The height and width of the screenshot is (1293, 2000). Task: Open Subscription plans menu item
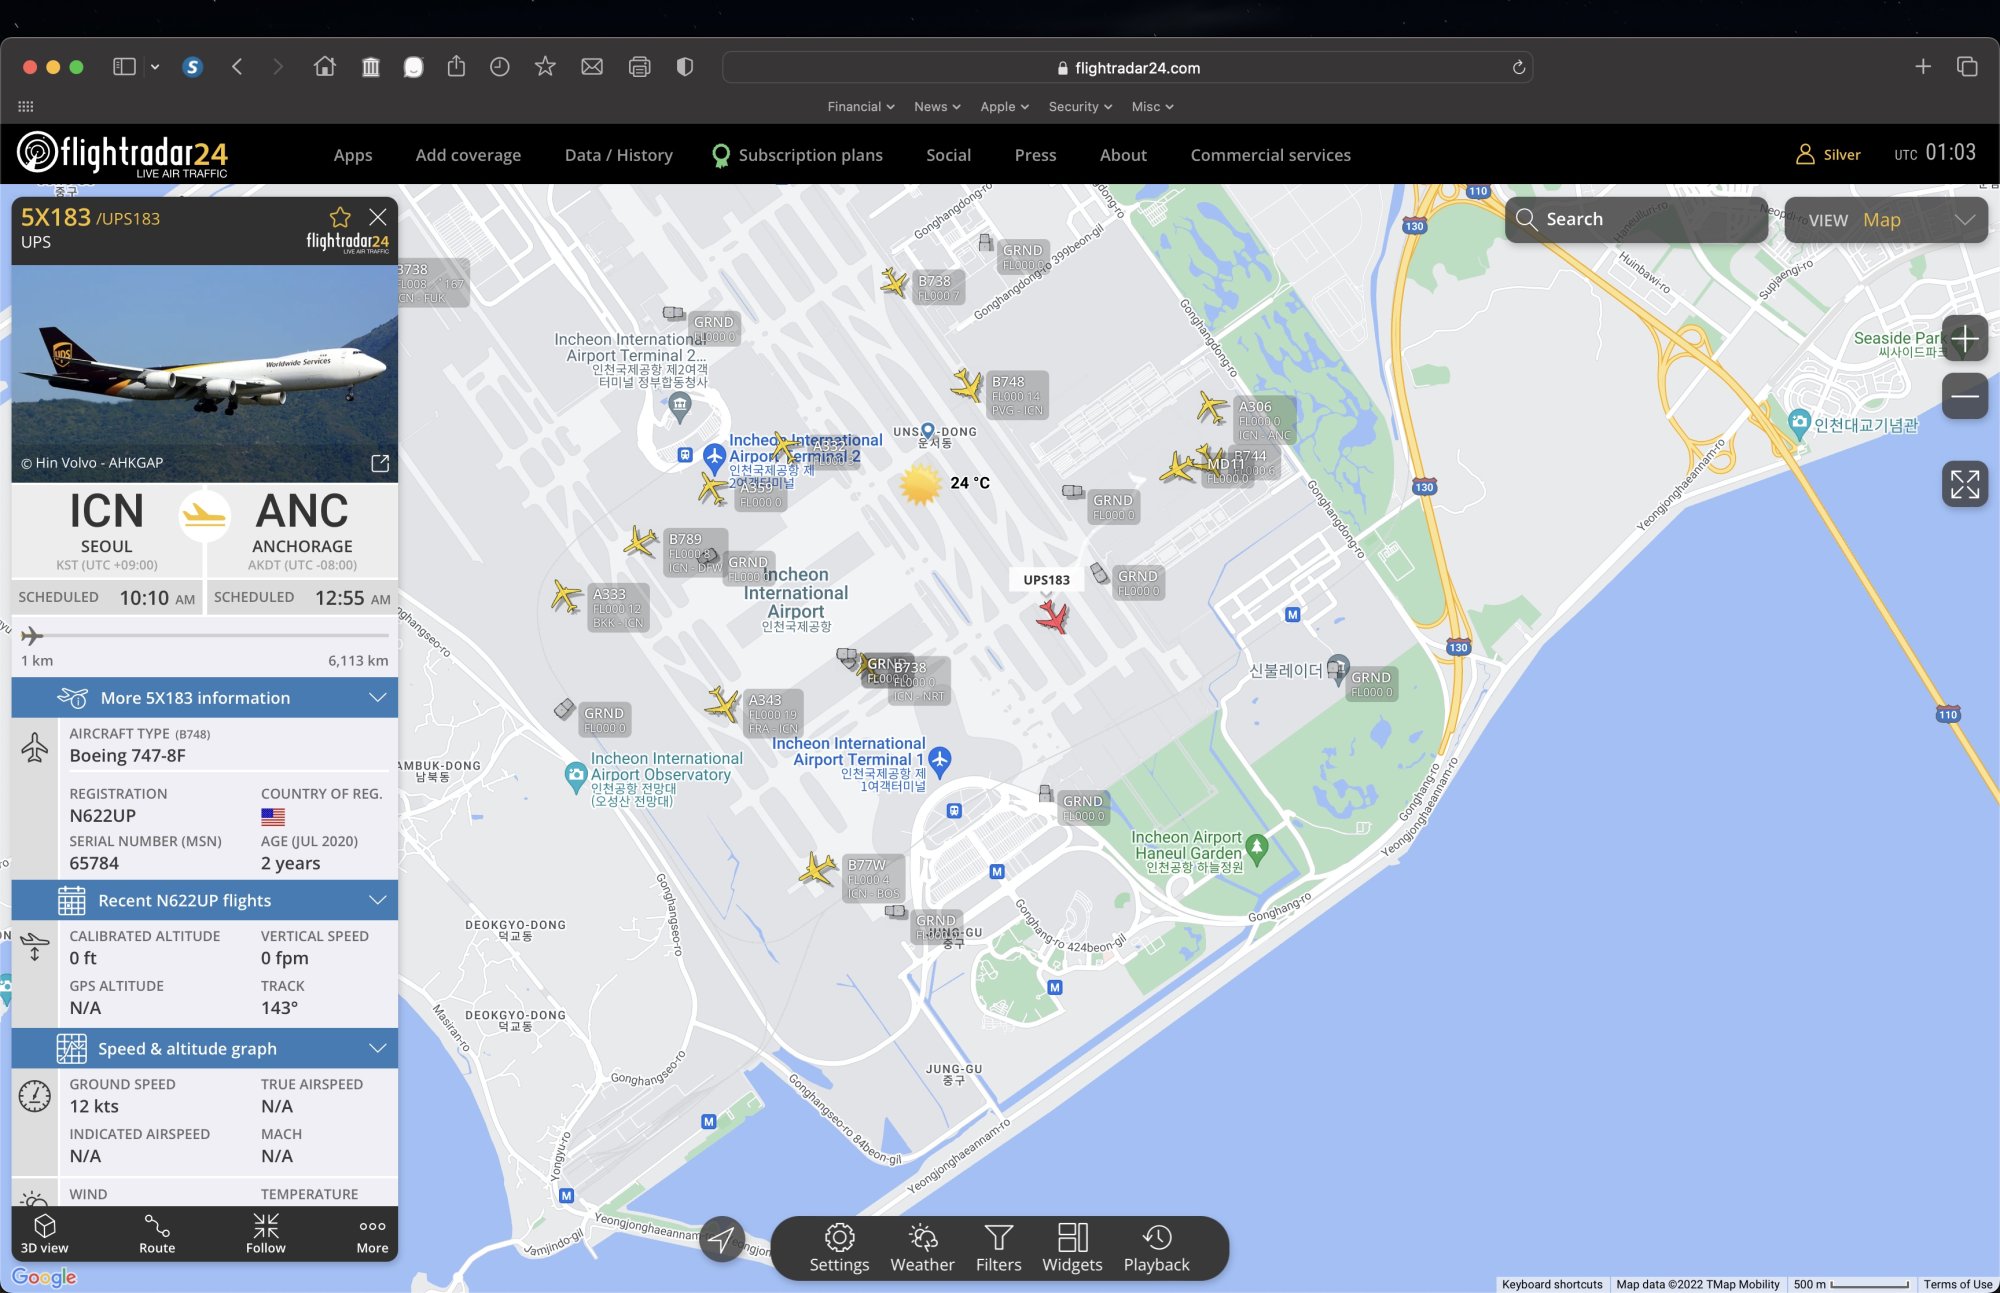[810, 155]
